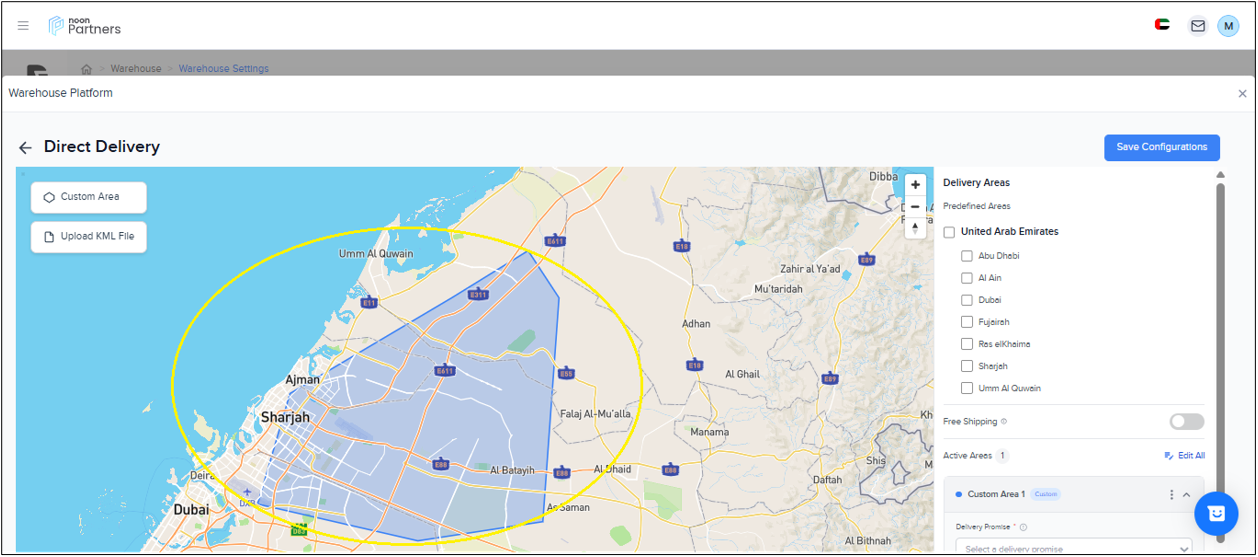The height and width of the screenshot is (557, 1258).
Task: Click the mail inbox icon
Action: point(1197,26)
